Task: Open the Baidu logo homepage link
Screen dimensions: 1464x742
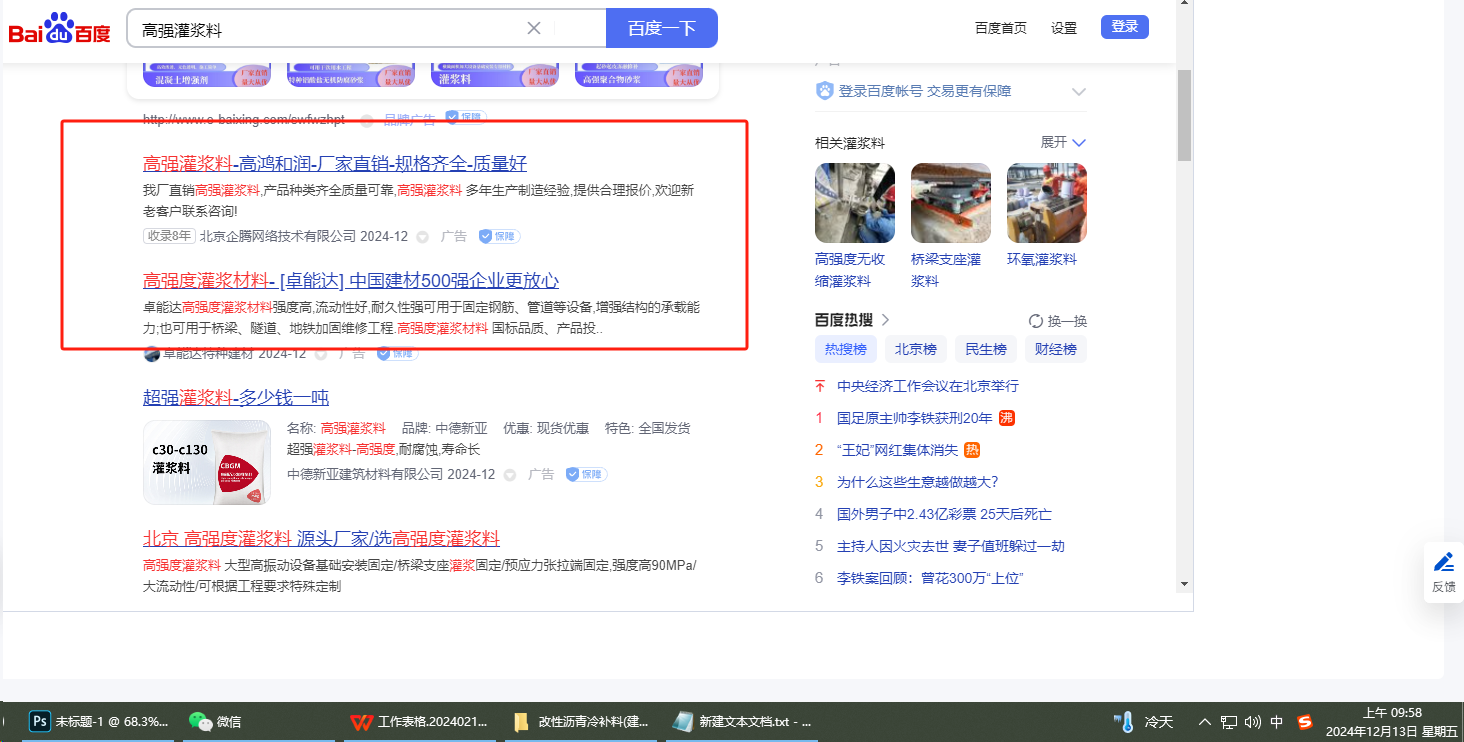Action: pyautogui.click(x=60, y=29)
